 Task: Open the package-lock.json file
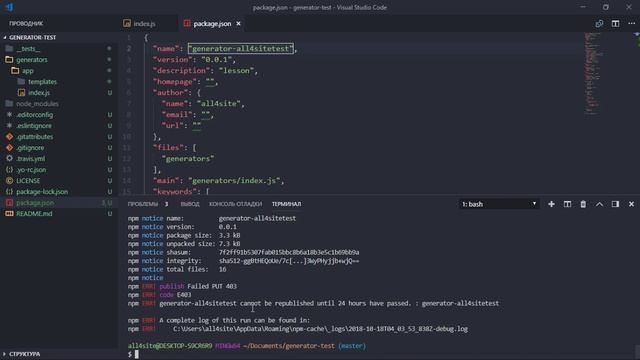(x=59, y=191)
